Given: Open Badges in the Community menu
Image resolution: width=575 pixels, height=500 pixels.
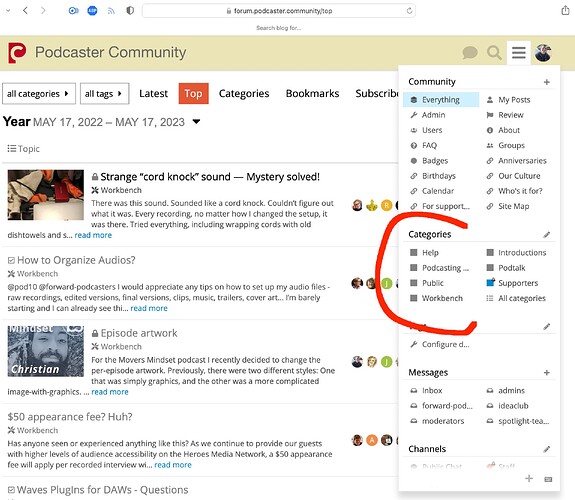Looking at the screenshot, I should [435, 161].
